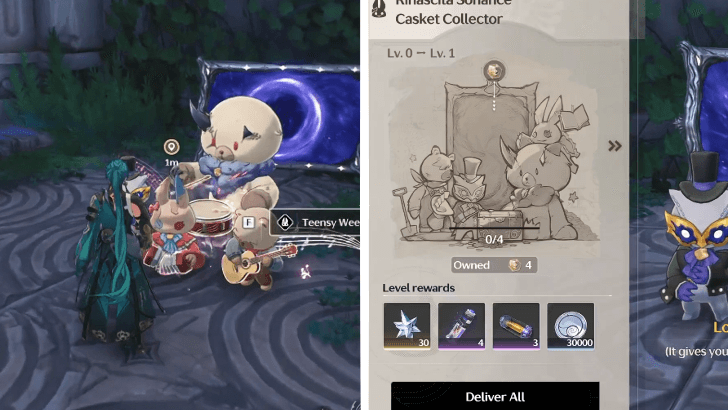The height and width of the screenshot is (410, 728).
Task: Click the Level rewards heading
Action: click(x=418, y=288)
